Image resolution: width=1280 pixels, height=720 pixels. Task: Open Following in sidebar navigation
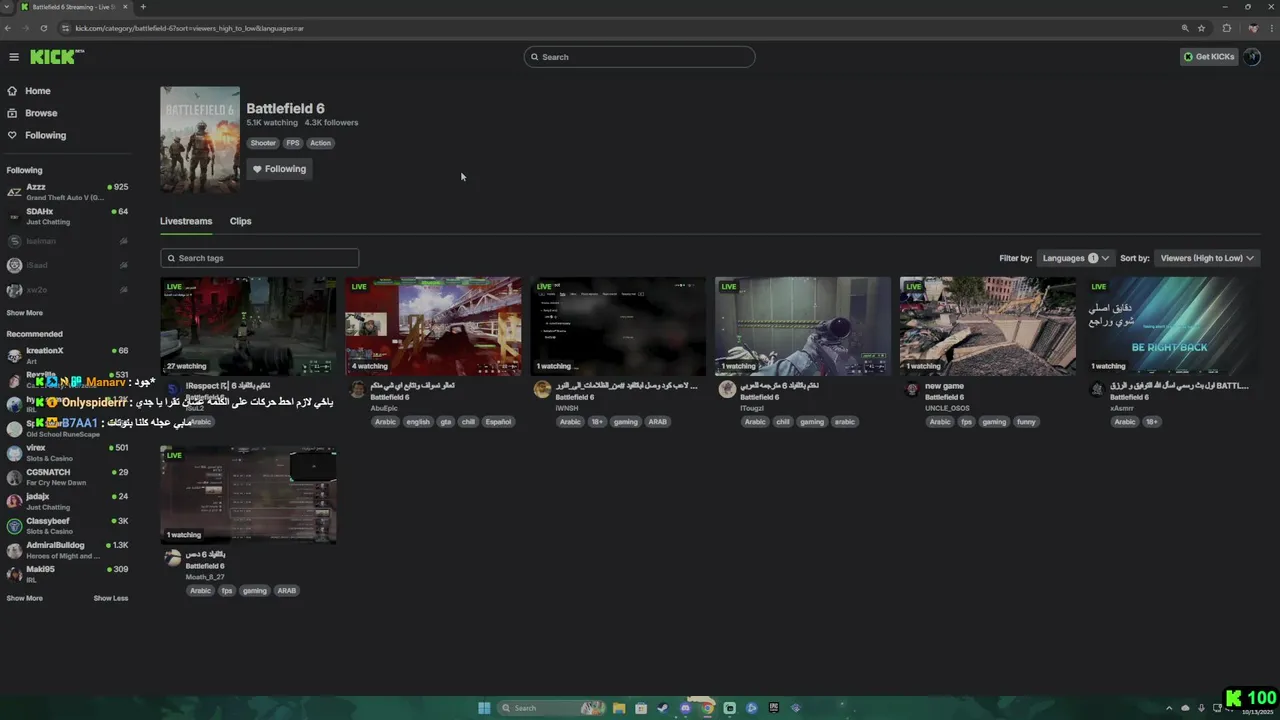coord(45,135)
